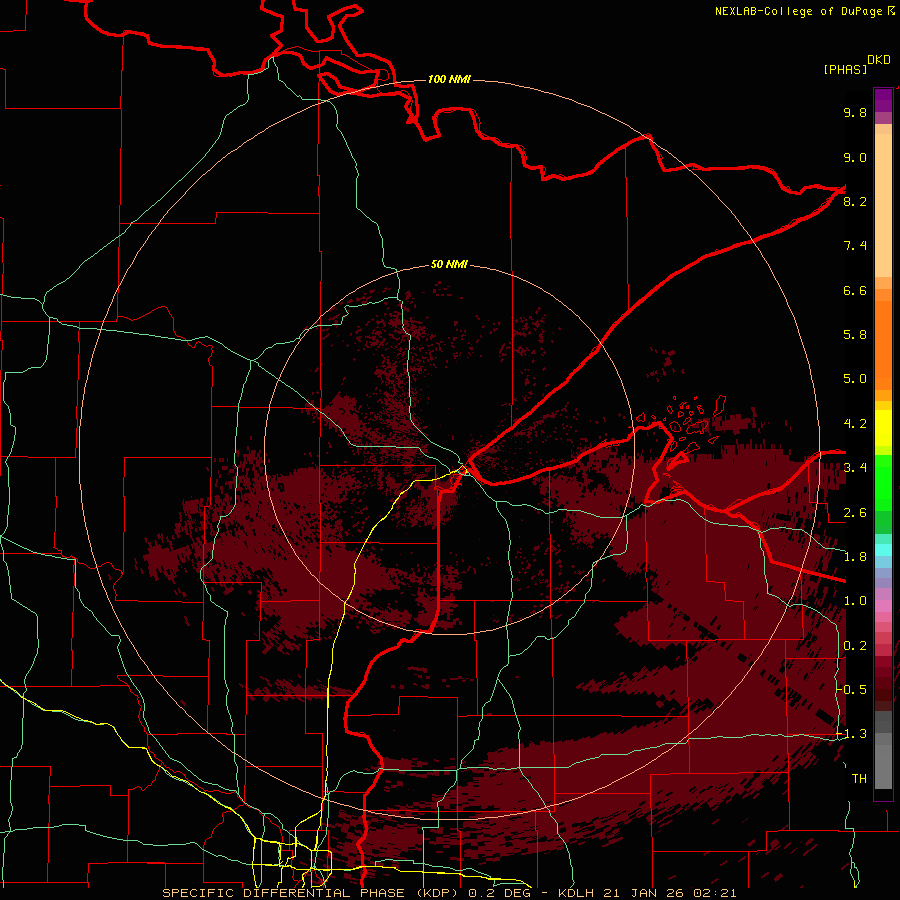
Task: Click the 3.4 scale value
Action: click(x=855, y=468)
